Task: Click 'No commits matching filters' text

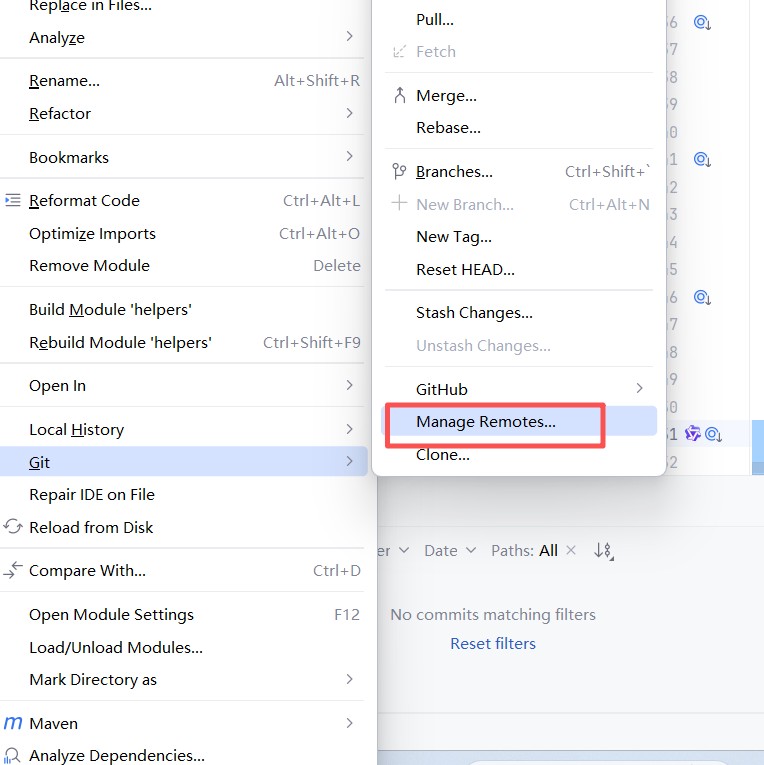Action: [493, 614]
